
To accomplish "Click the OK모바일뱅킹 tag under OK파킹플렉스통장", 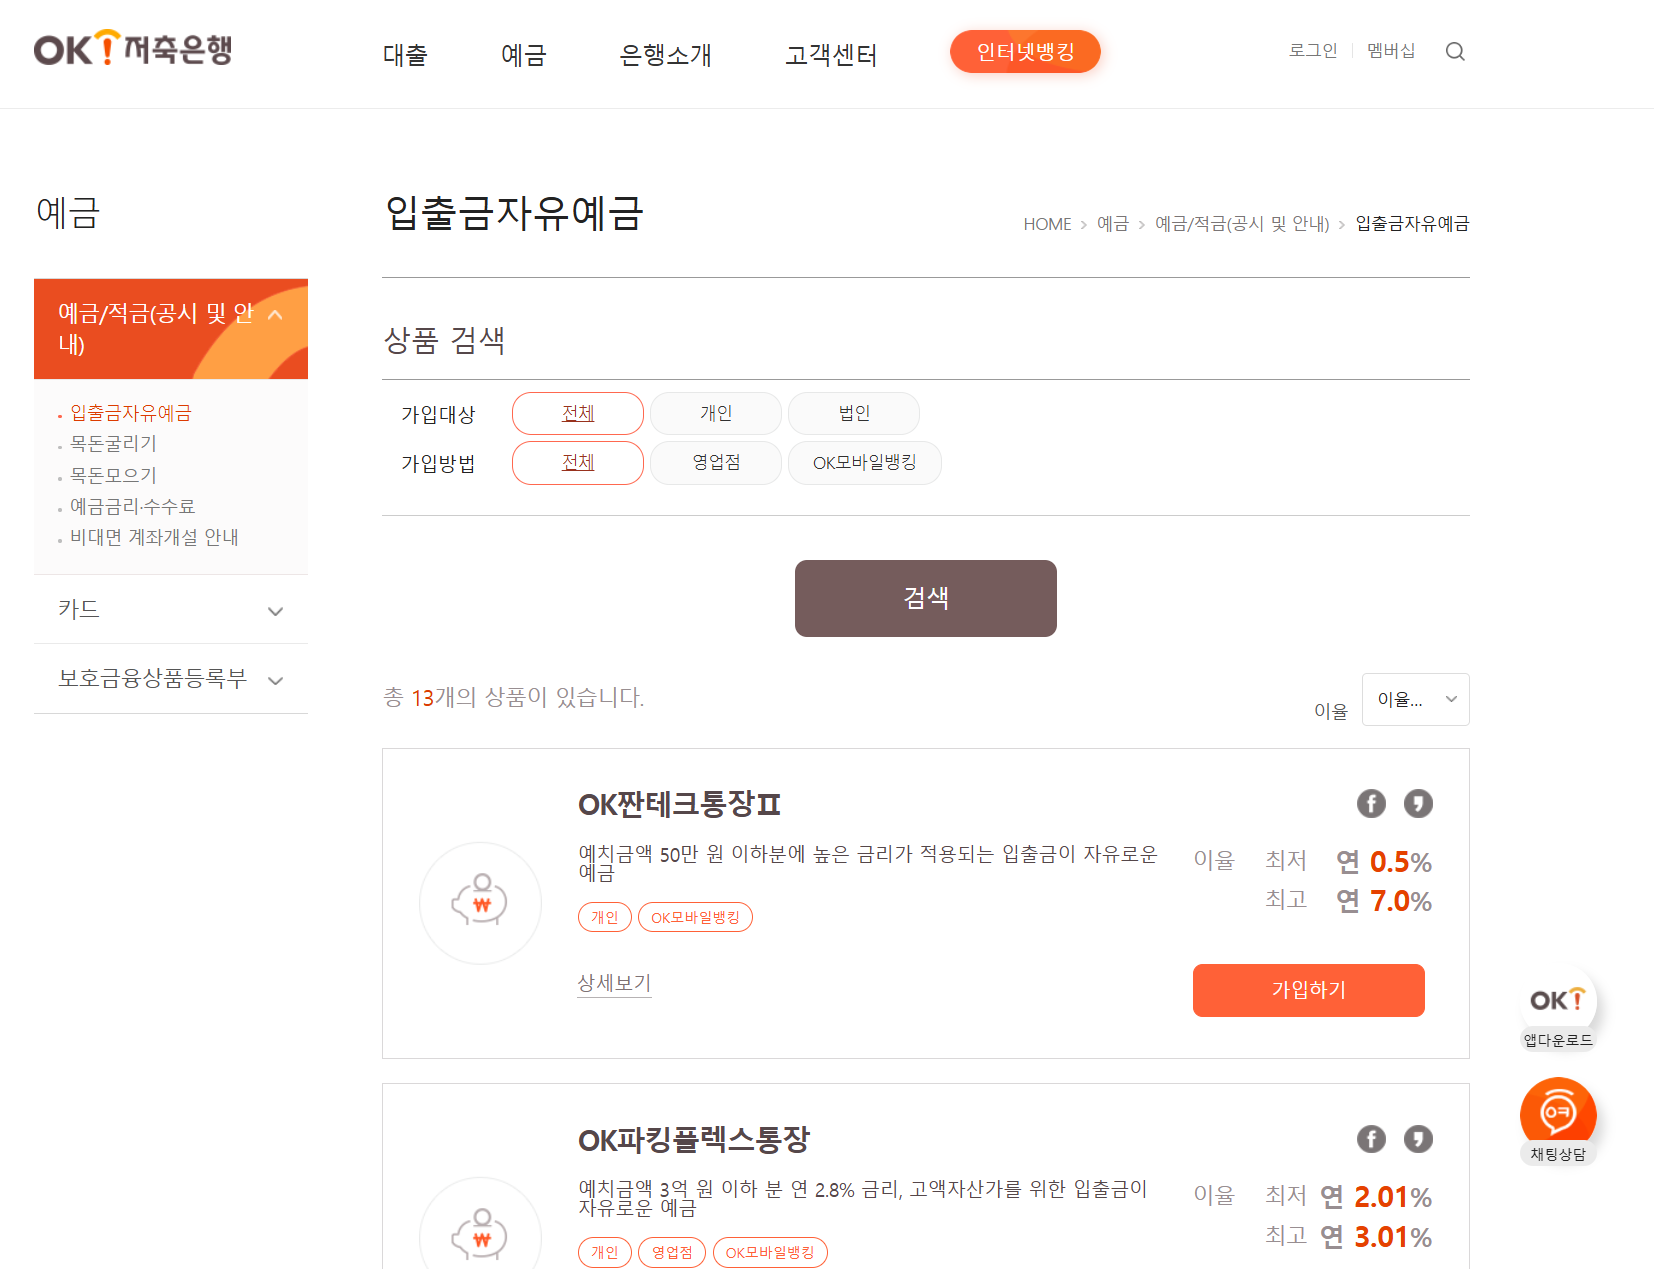I will 770,1252.
